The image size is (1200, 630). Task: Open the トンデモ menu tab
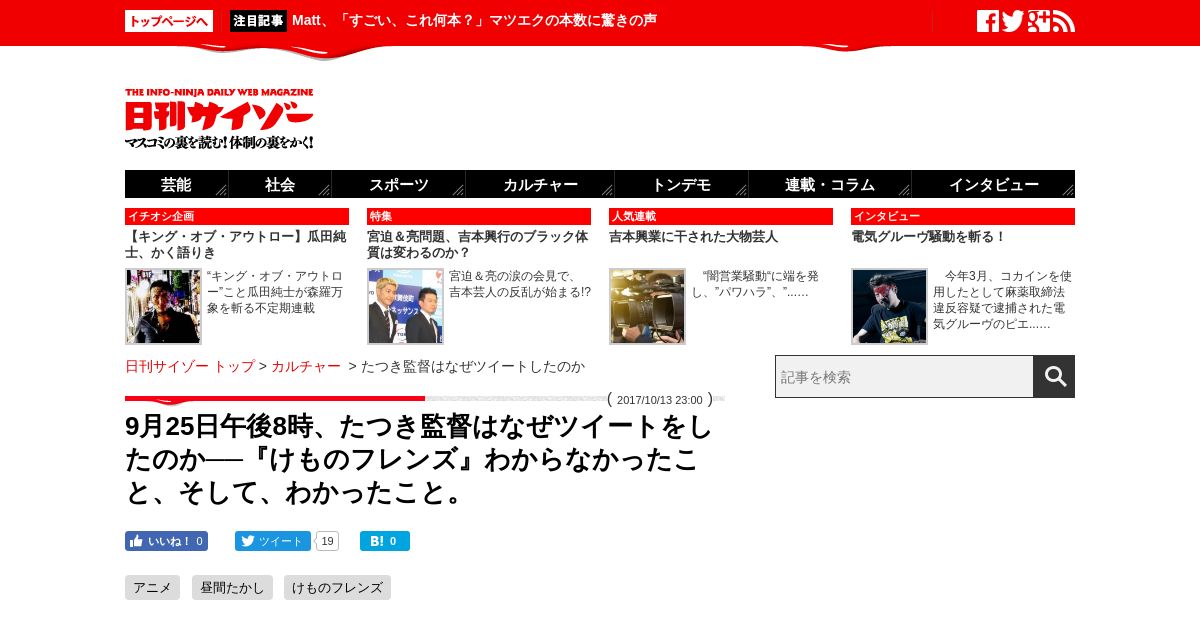[681, 184]
